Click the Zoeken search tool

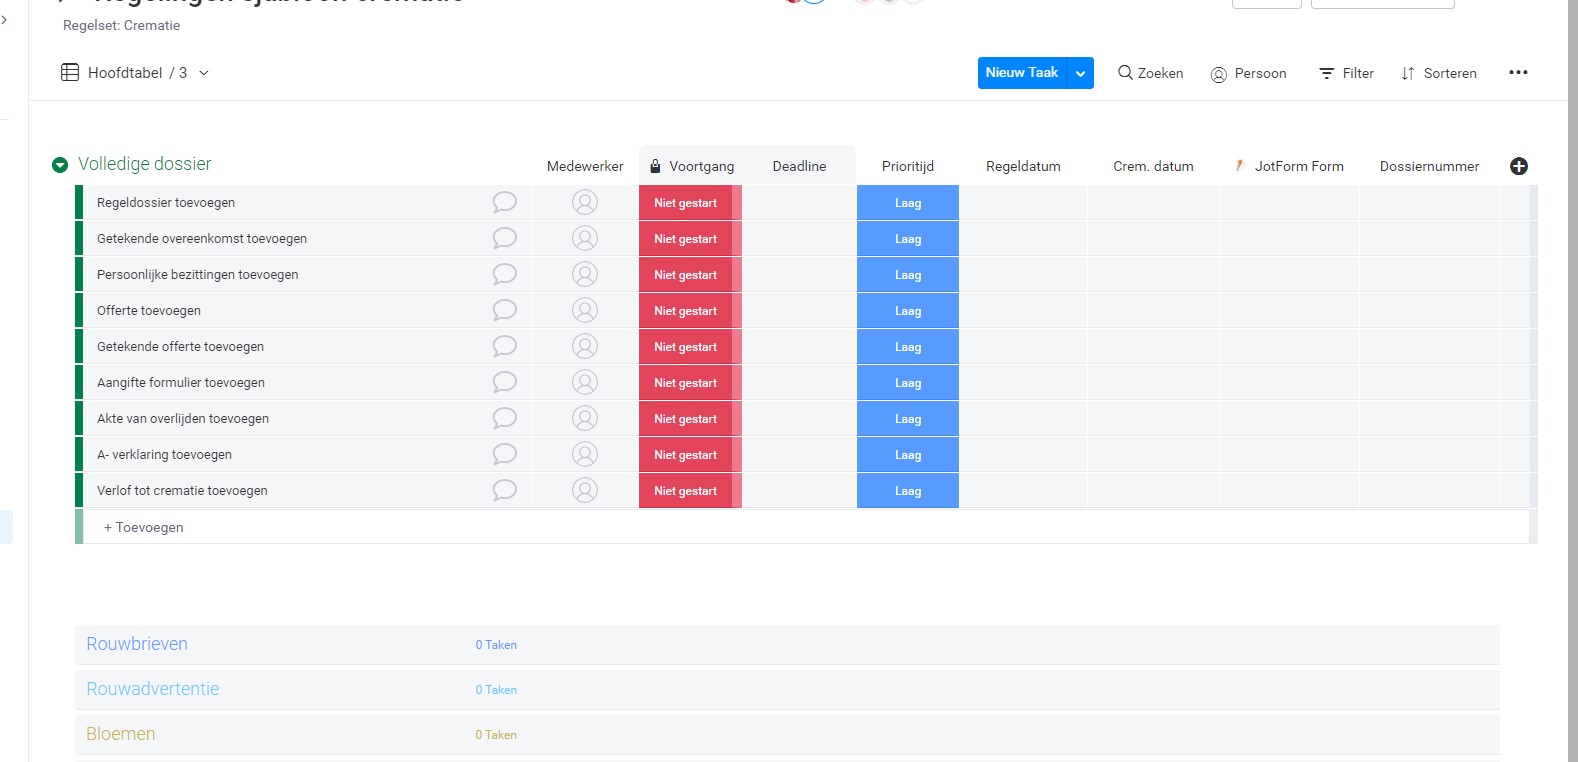click(1151, 73)
